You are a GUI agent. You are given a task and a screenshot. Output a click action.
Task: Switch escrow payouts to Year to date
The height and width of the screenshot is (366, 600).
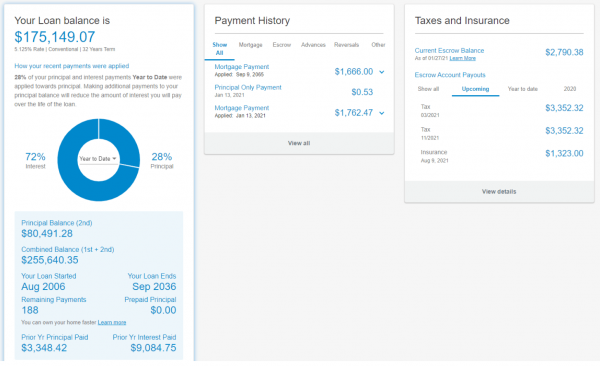tap(523, 89)
